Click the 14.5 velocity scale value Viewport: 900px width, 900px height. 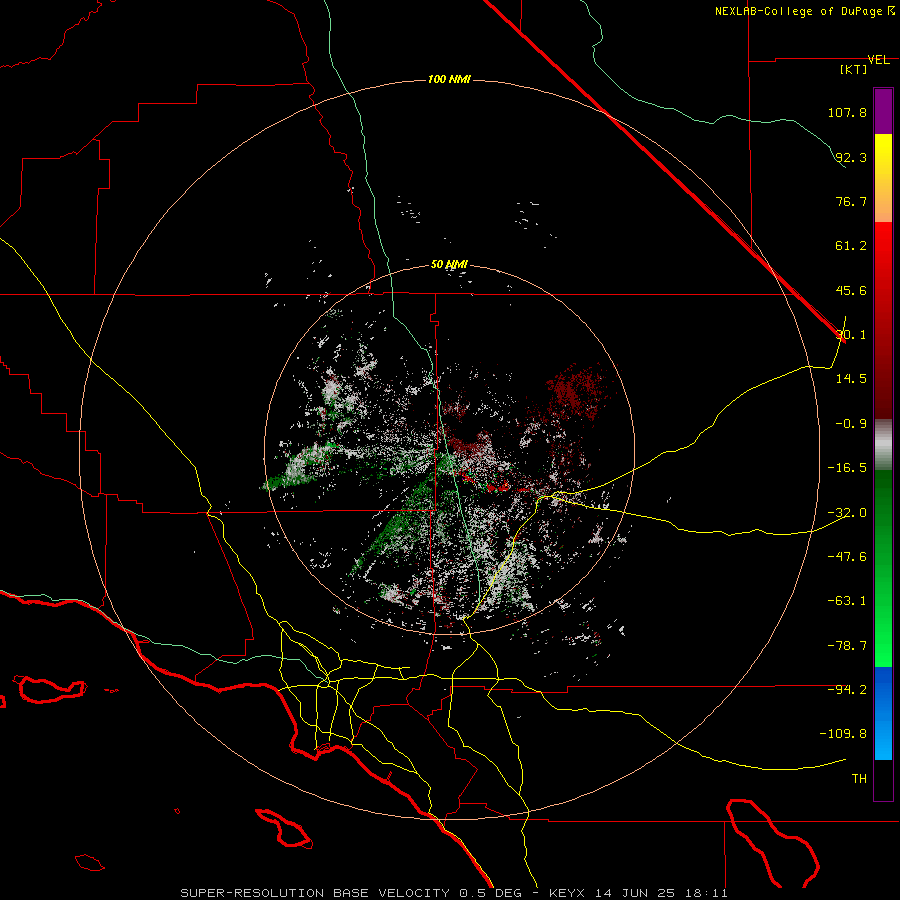pyautogui.click(x=851, y=379)
